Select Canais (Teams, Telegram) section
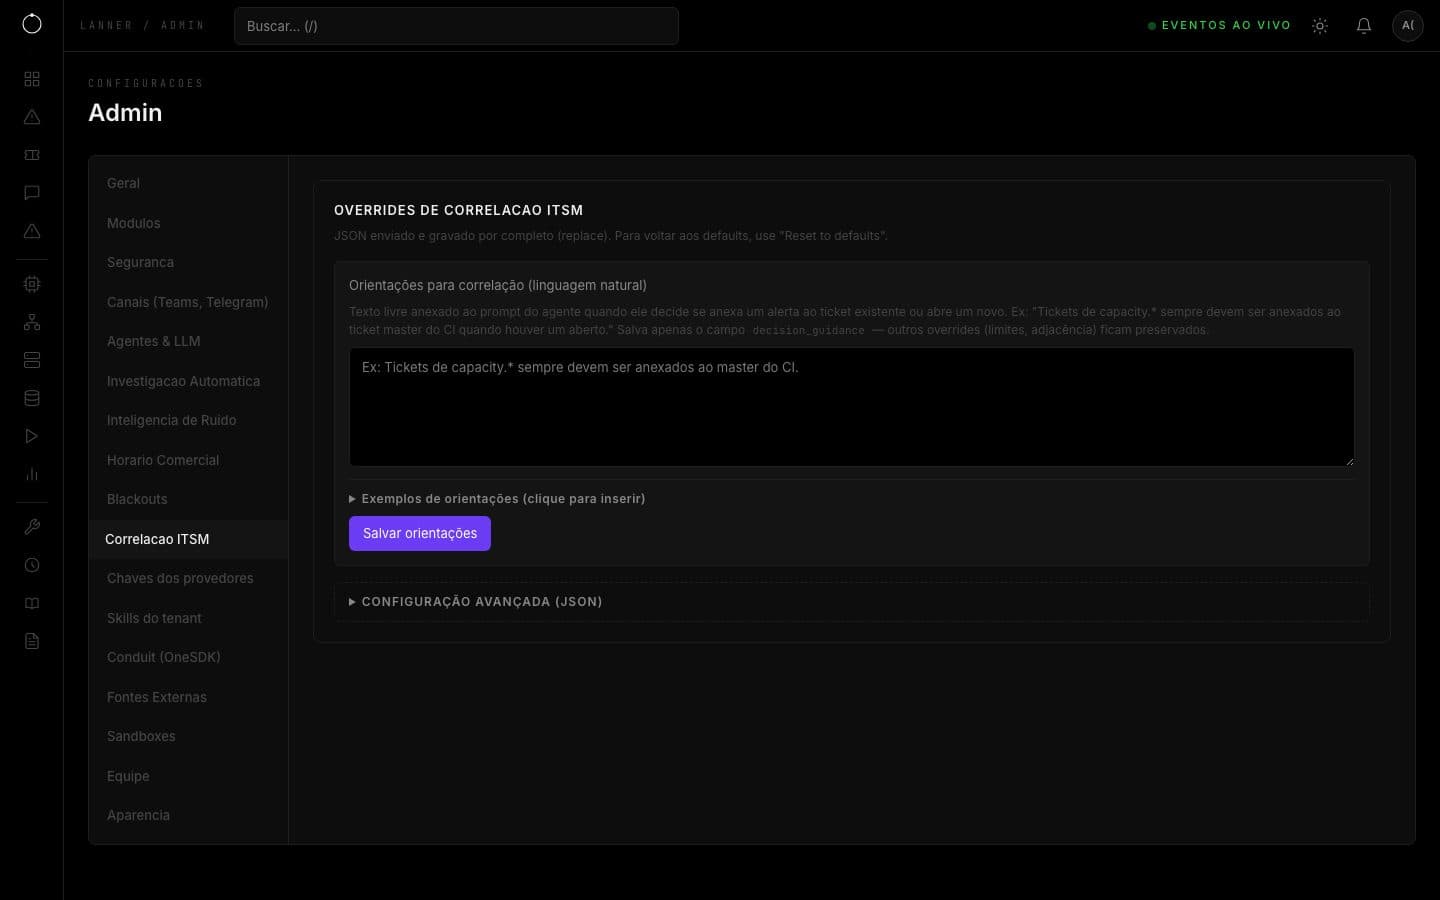Image resolution: width=1440 pixels, height=900 pixels. [188, 302]
